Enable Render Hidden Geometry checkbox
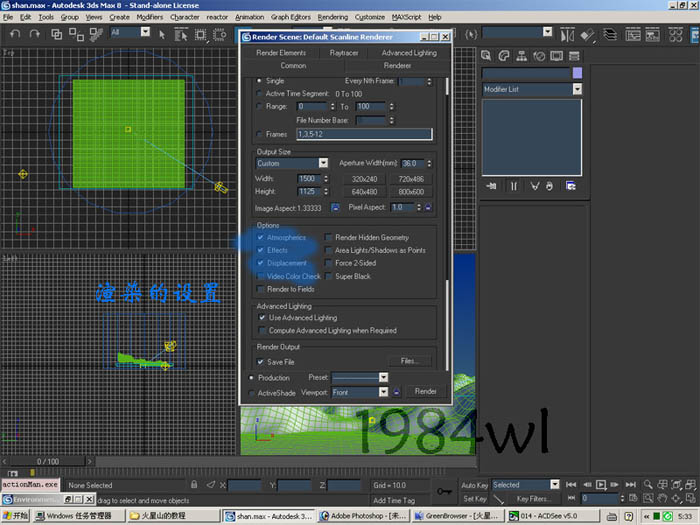The image size is (700, 525). [329, 237]
